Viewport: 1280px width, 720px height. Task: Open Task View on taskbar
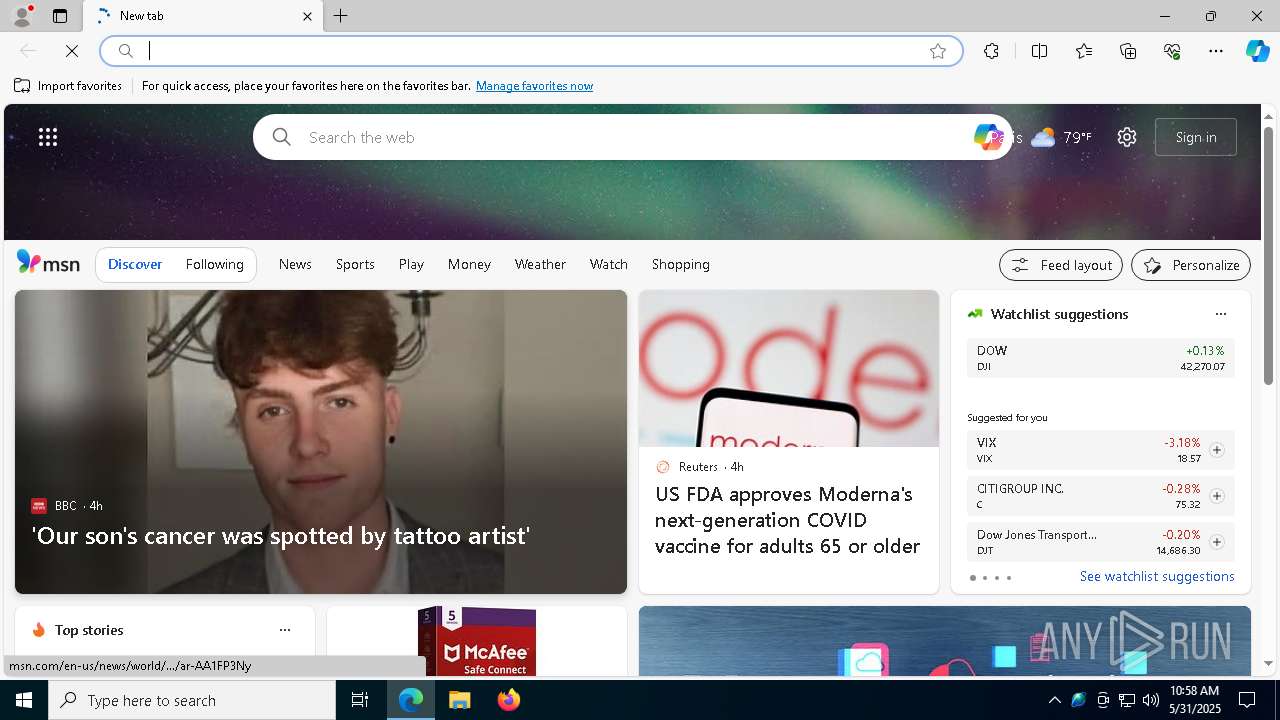[360, 700]
